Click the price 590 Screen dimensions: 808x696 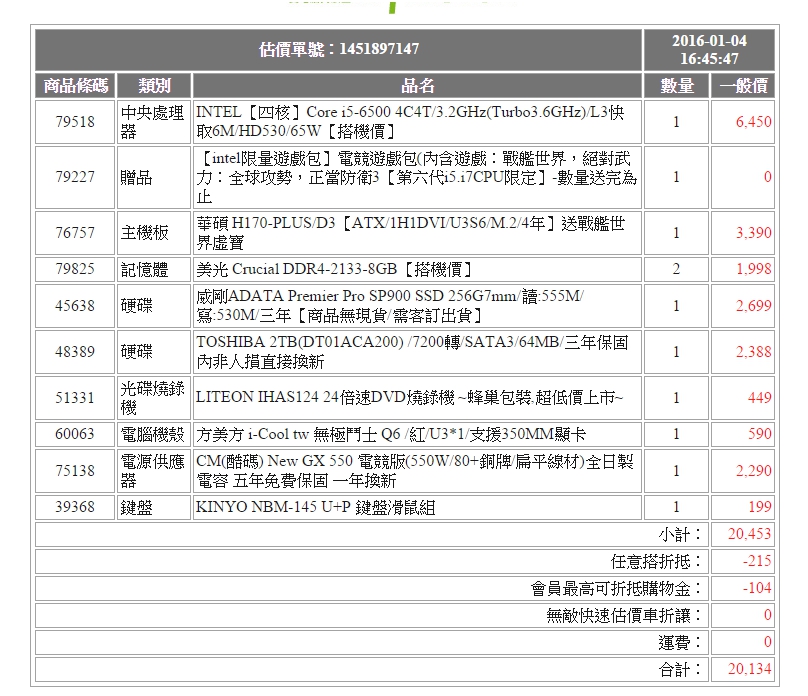click(760, 434)
